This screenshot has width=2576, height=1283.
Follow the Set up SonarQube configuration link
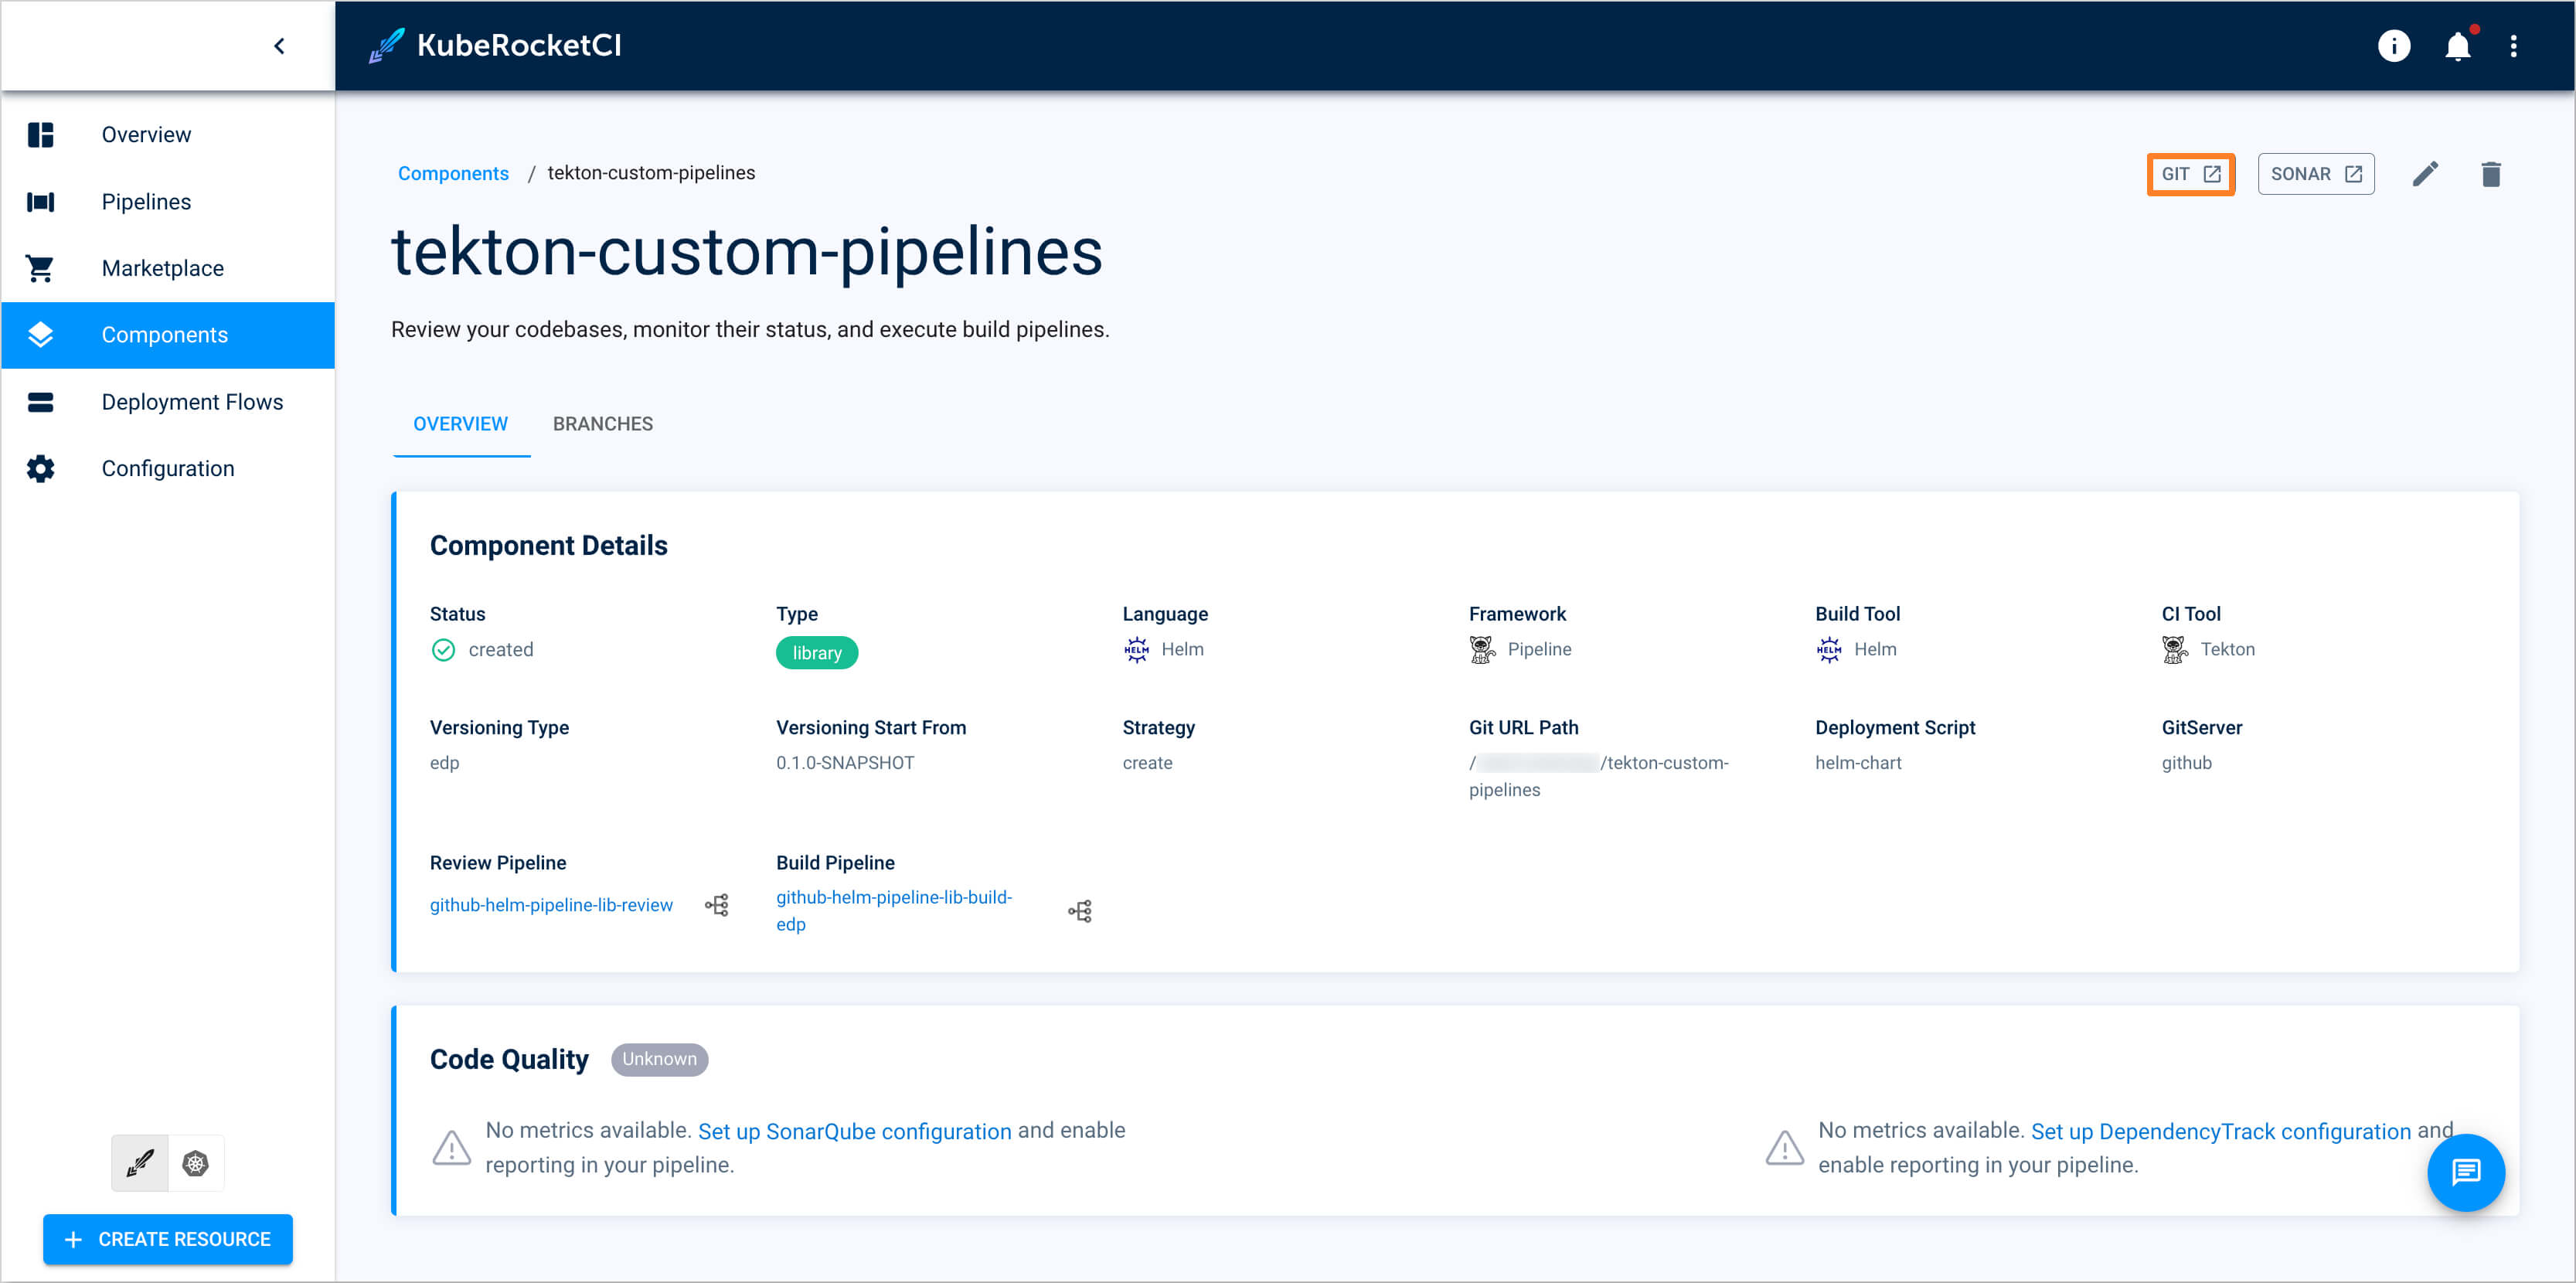coord(855,1131)
